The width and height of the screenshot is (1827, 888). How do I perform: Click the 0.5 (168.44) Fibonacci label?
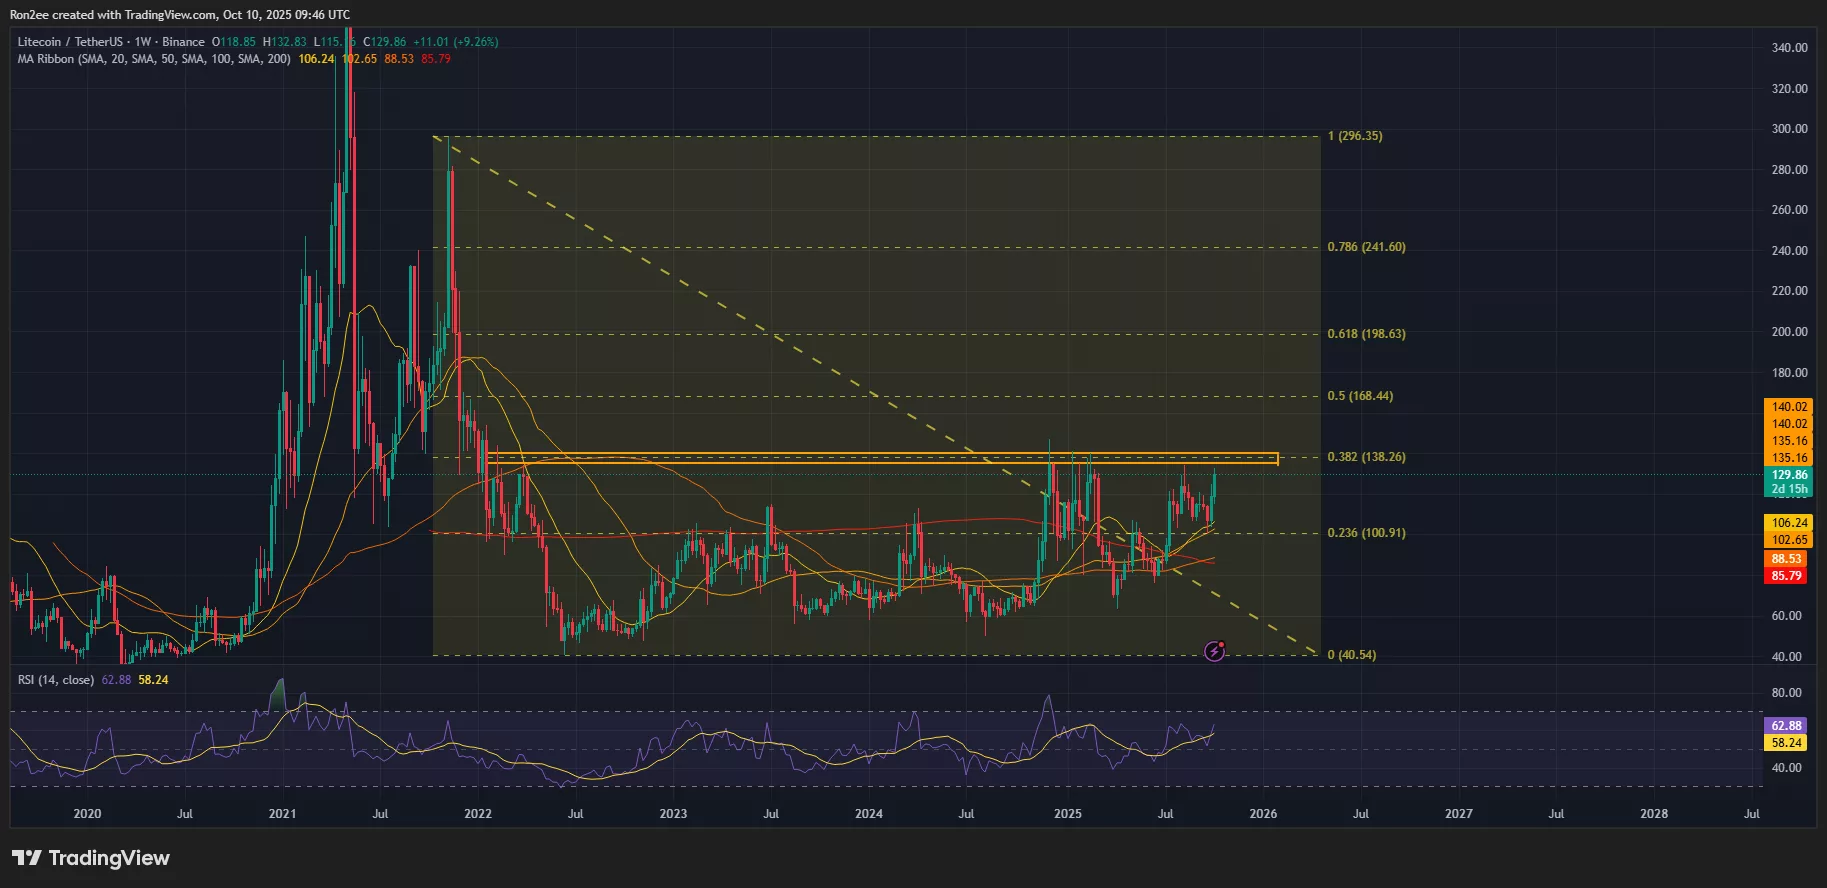point(1360,396)
